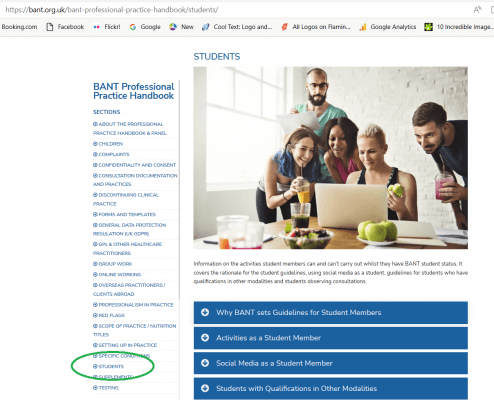This screenshot has width=494, height=400.
Task: Open About the Professional Practice Handbook & Panel
Action: (130, 129)
